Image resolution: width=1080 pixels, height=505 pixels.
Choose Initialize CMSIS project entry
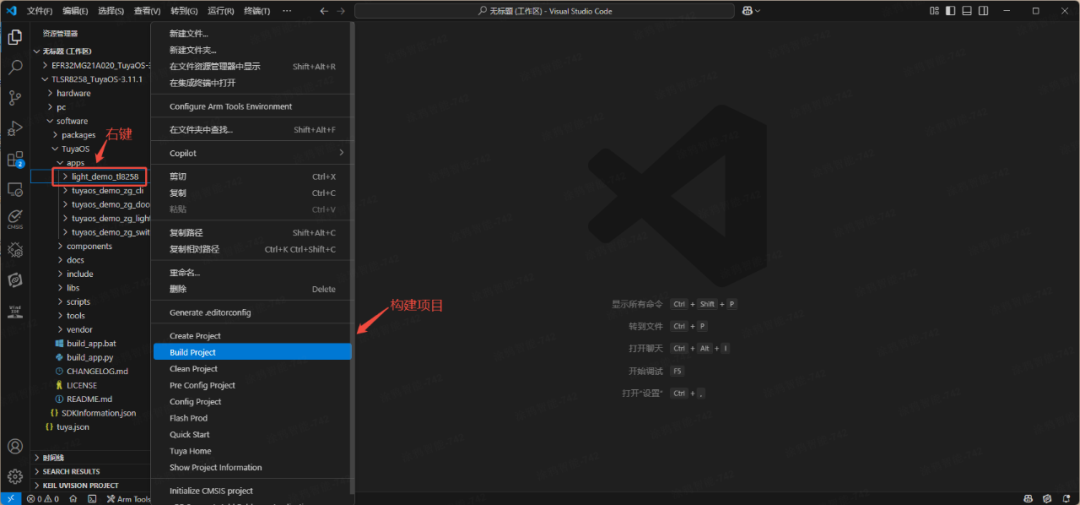tap(252, 491)
